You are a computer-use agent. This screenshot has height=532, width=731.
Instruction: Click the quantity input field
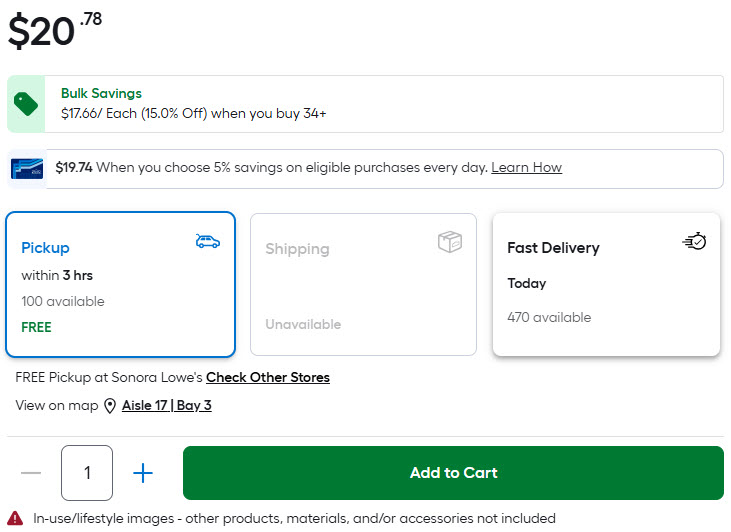click(x=87, y=473)
